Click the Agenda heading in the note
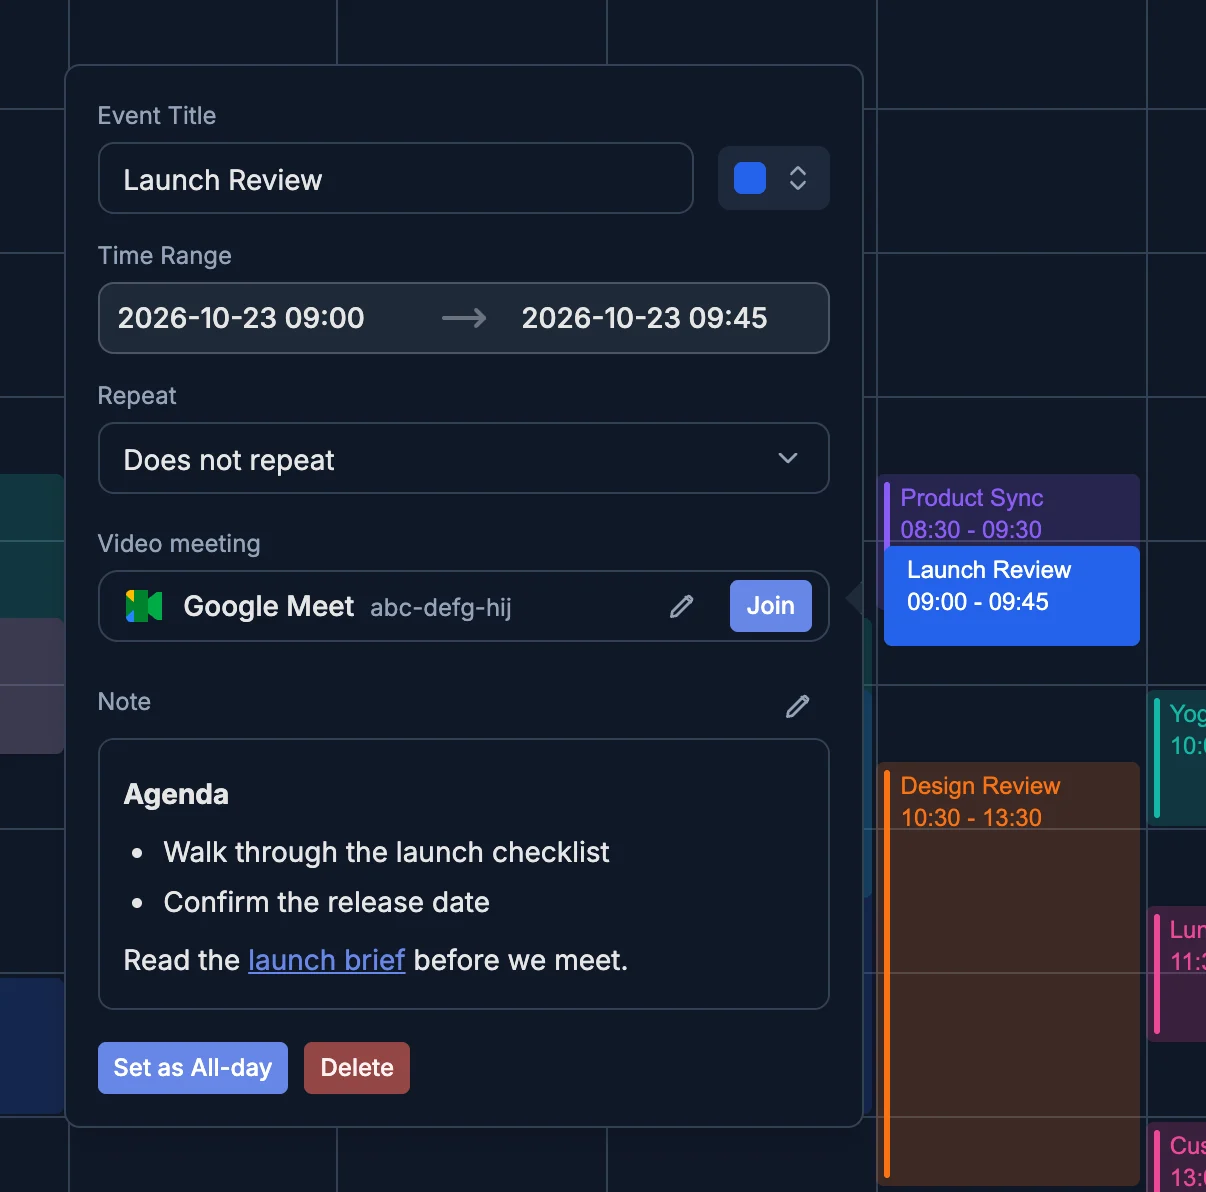The image size is (1206, 1192). pos(176,794)
